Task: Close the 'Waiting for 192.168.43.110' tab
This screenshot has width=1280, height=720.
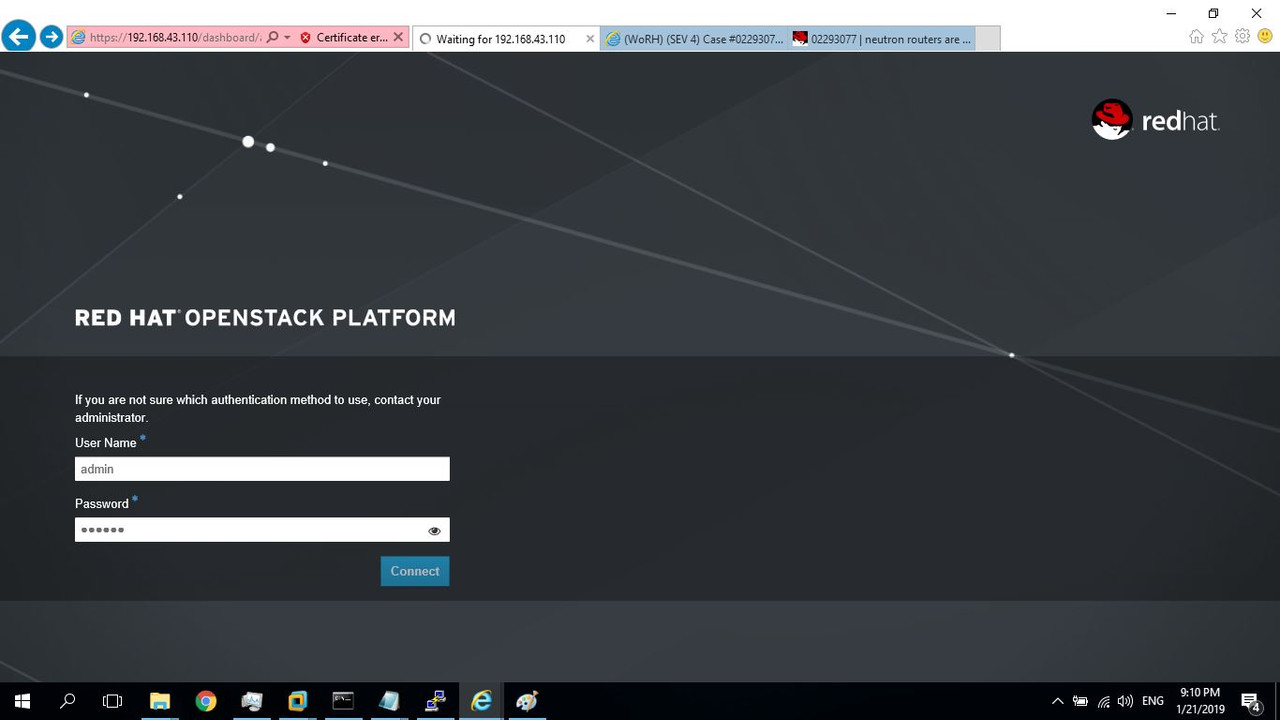Action: (x=590, y=39)
